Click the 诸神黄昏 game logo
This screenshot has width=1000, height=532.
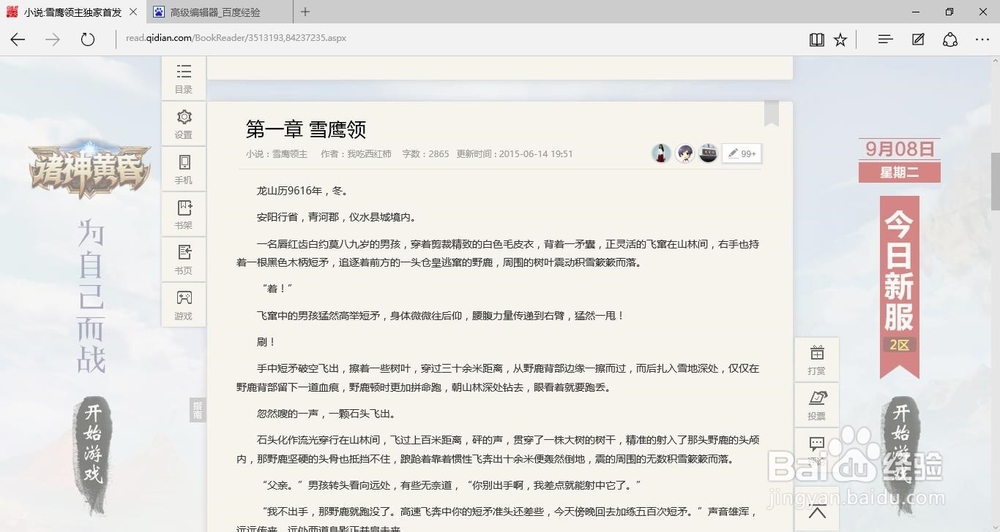tap(89, 169)
